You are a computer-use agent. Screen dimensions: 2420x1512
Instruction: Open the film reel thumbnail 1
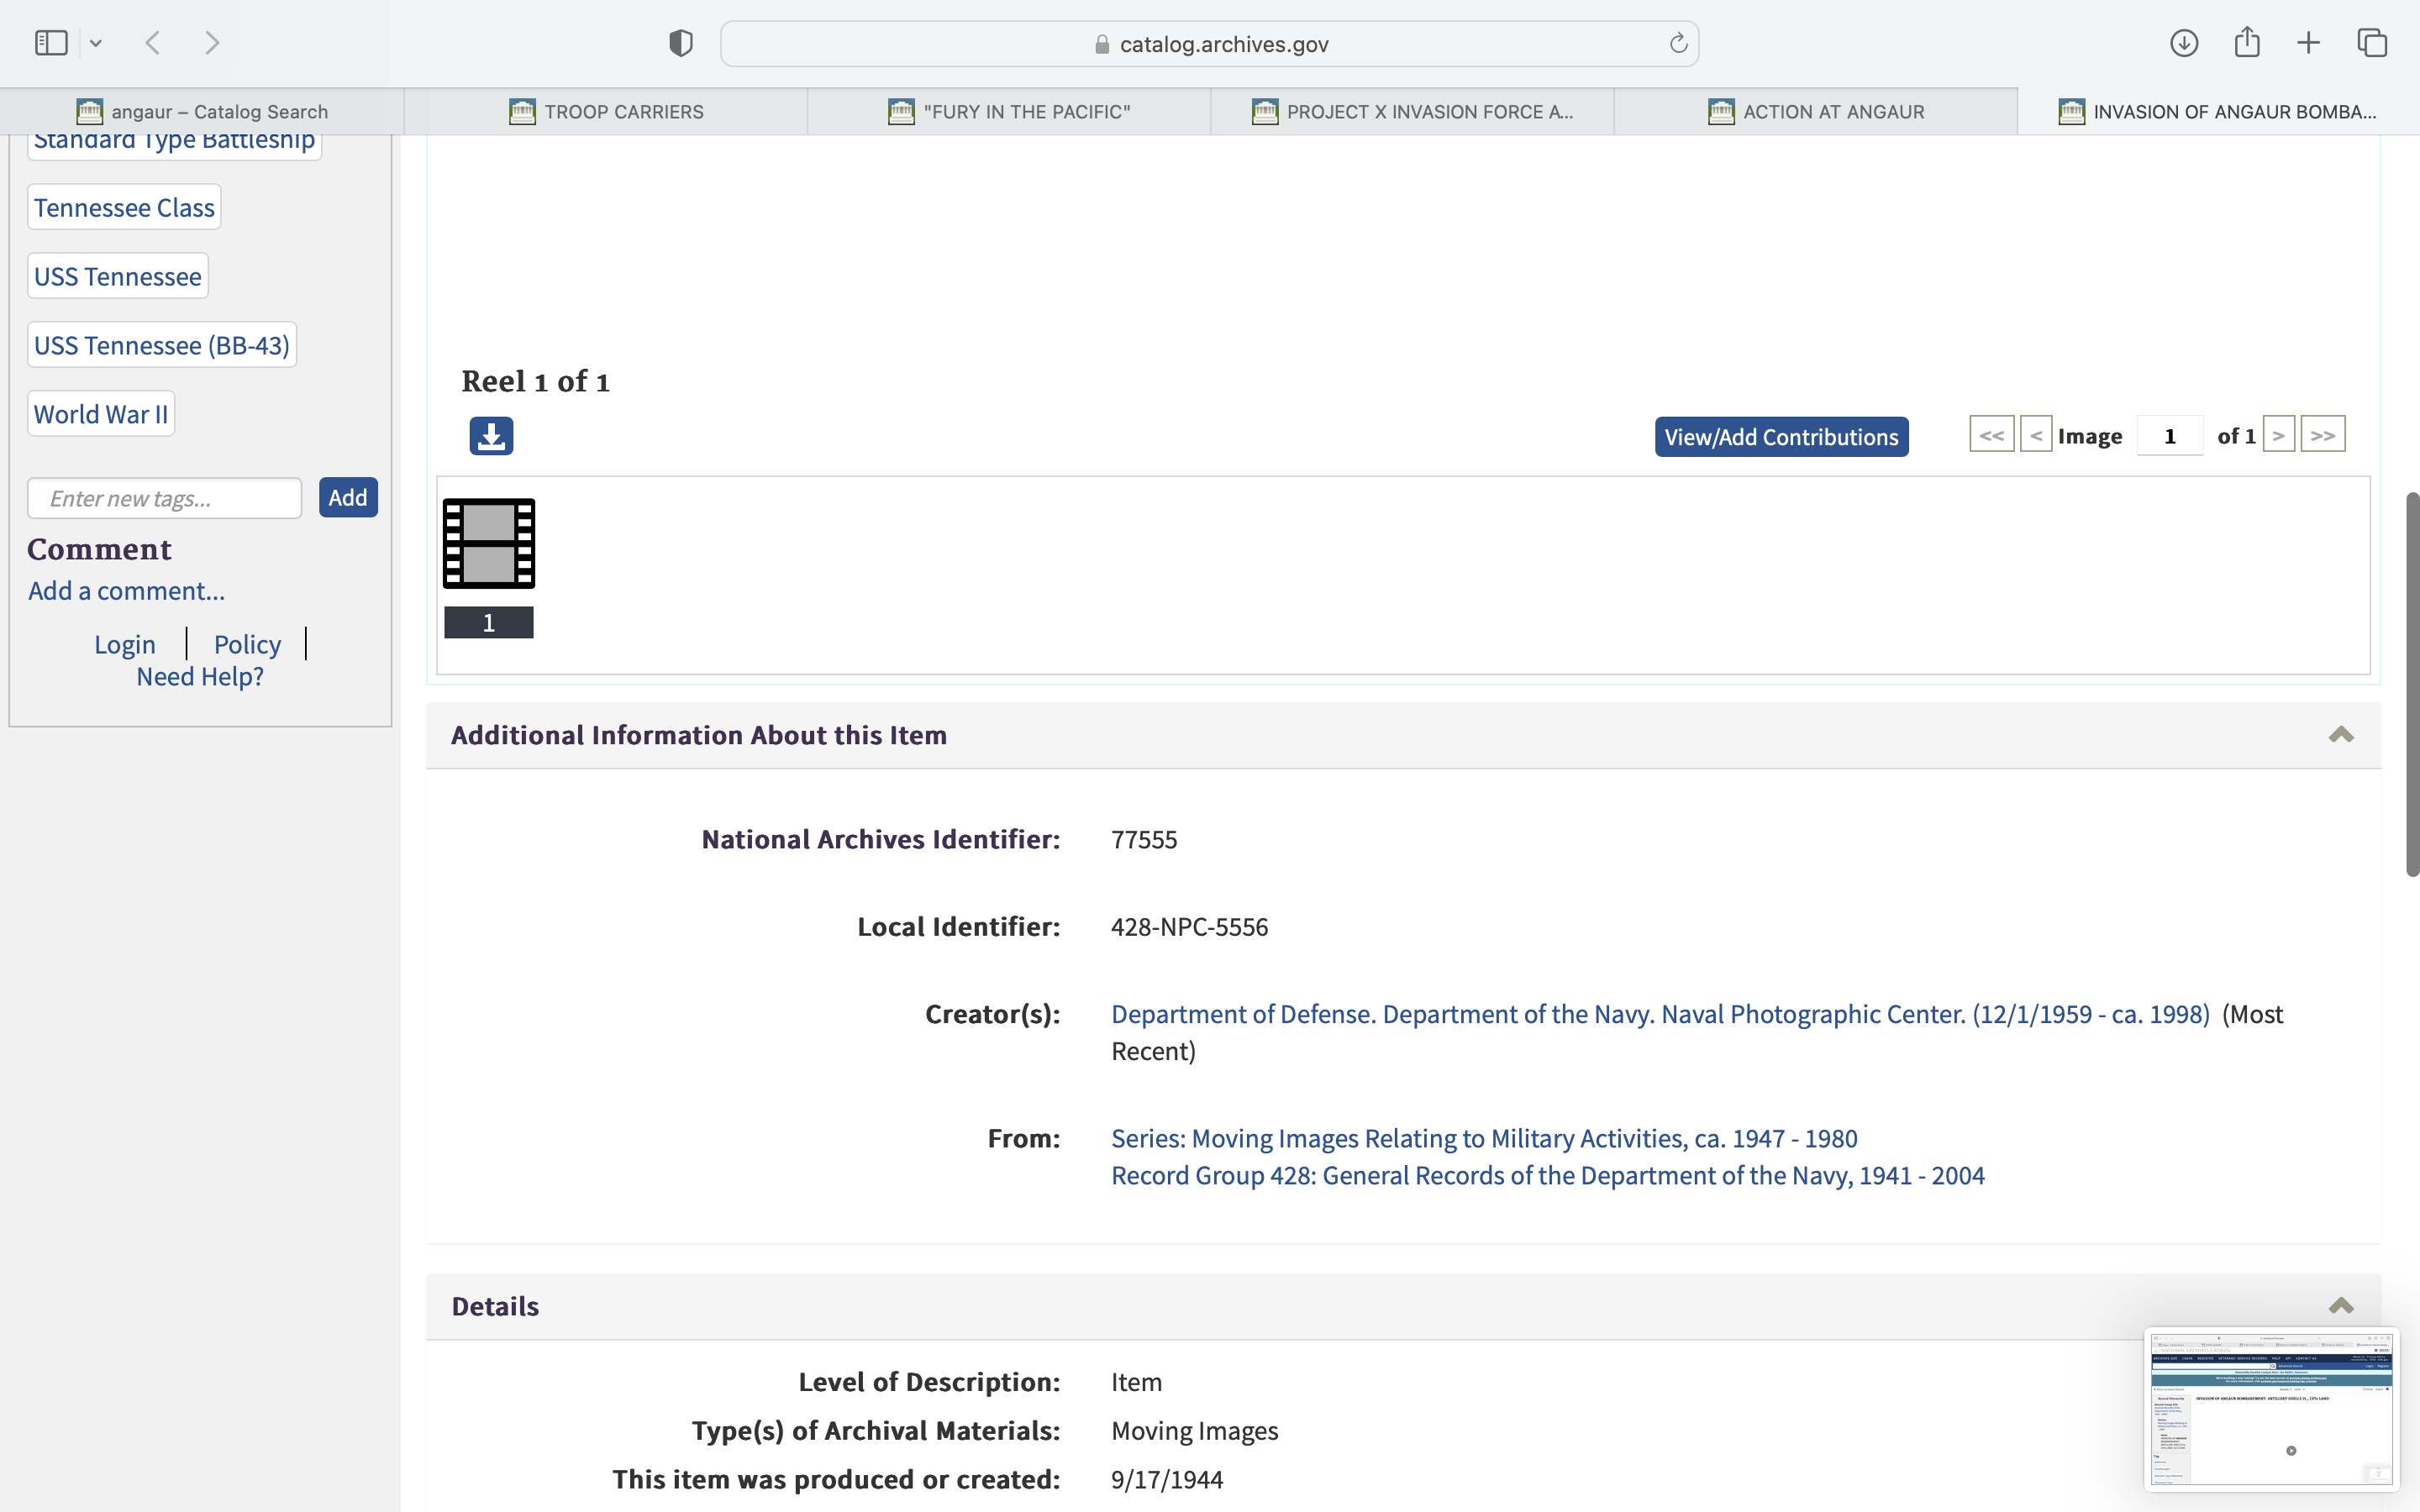(489, 544)
